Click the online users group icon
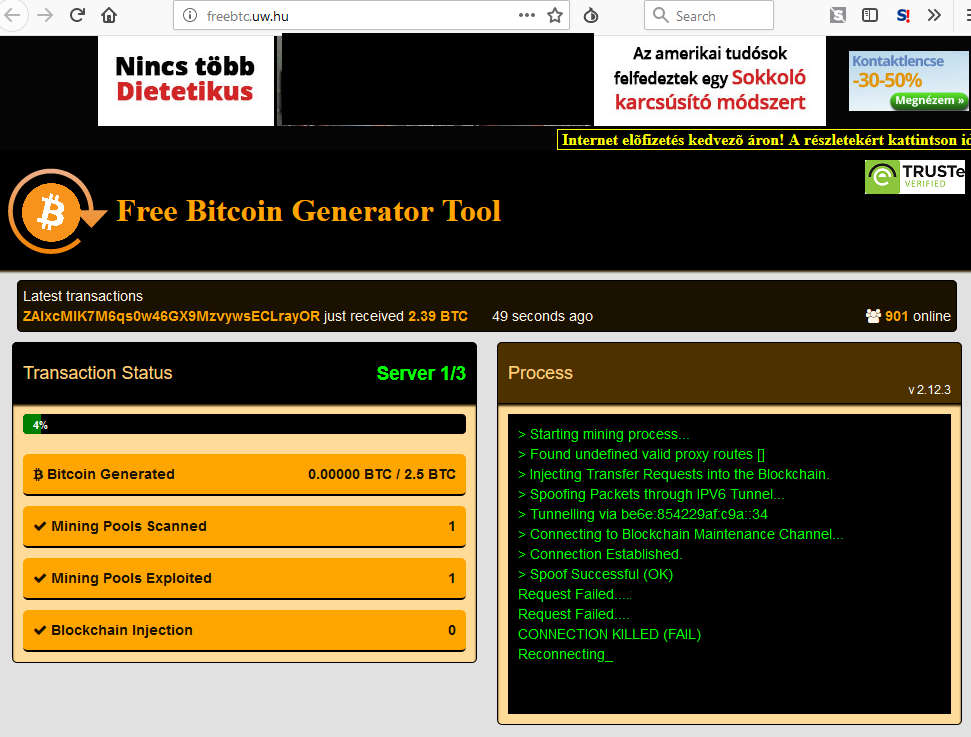This screenshot has height=737, width=971. tap(873, 316)
